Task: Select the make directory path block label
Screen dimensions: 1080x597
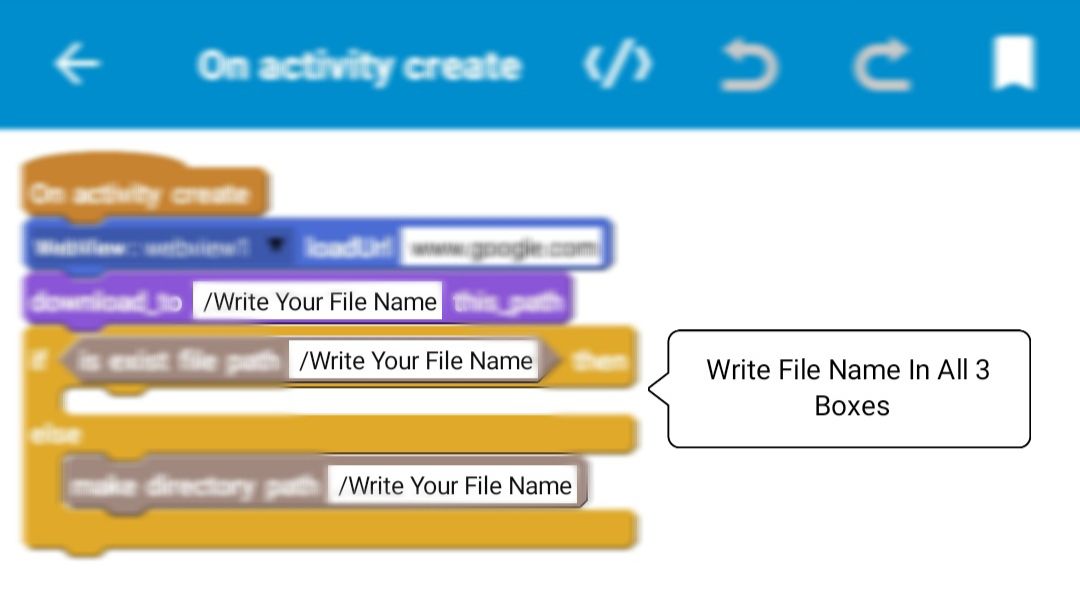Action: pyautogui.click(x=195, y=485)
